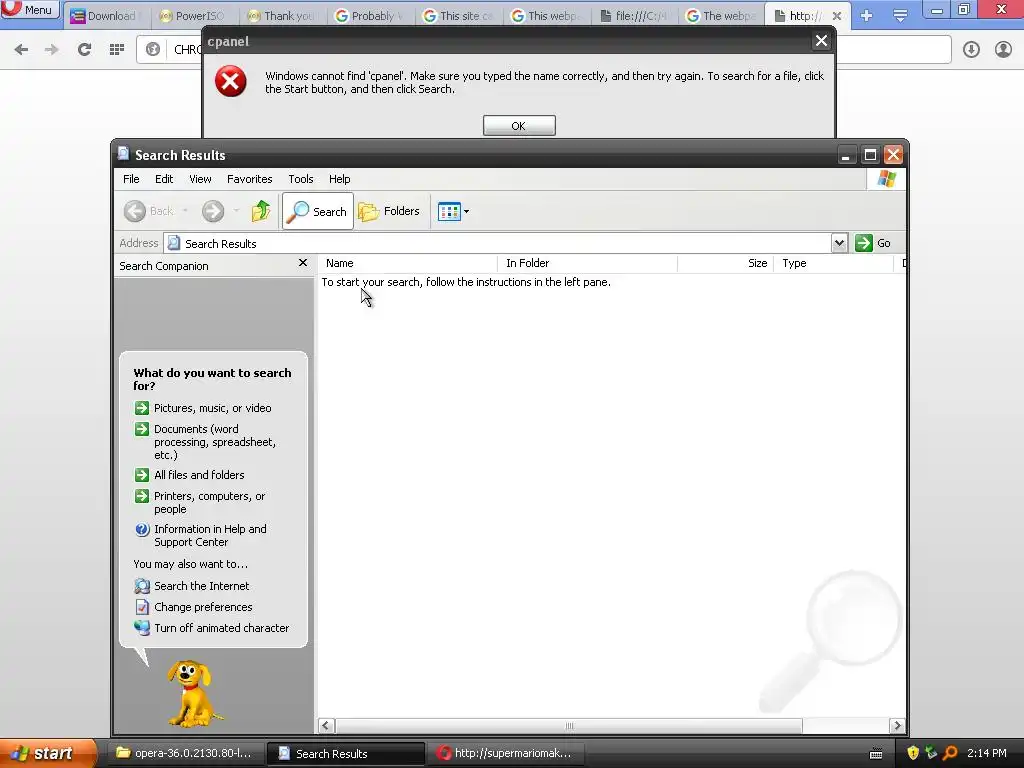Go up one folder level
1024x768 pixels.
point(261,211)
